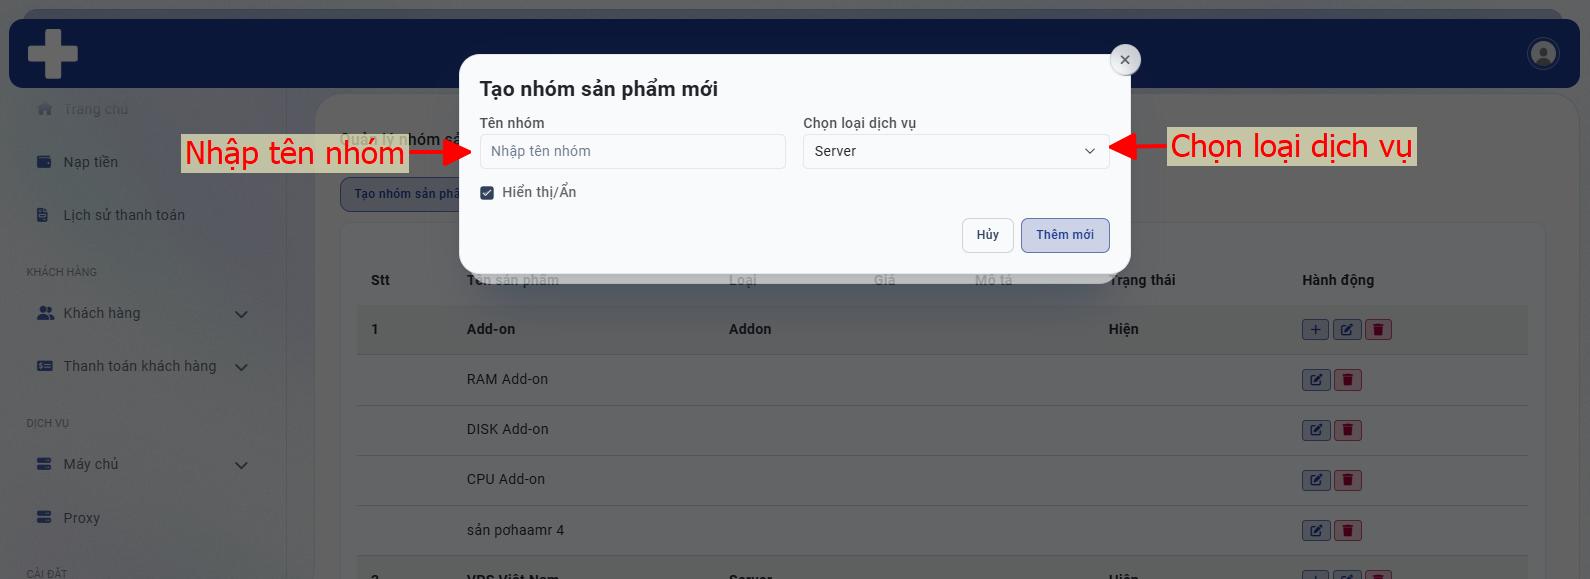Image resolution: width=1590 pixels, height=579 pixels.
Task: Edit the DISK Add-on product
Action: (x=1316, y=430)
